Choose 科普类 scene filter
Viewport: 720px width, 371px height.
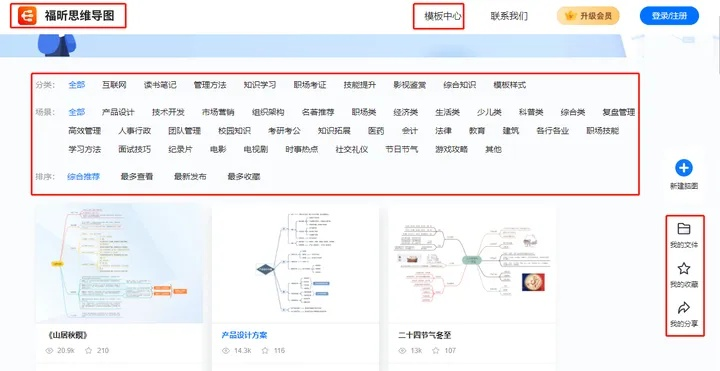[x=531, y=112]
